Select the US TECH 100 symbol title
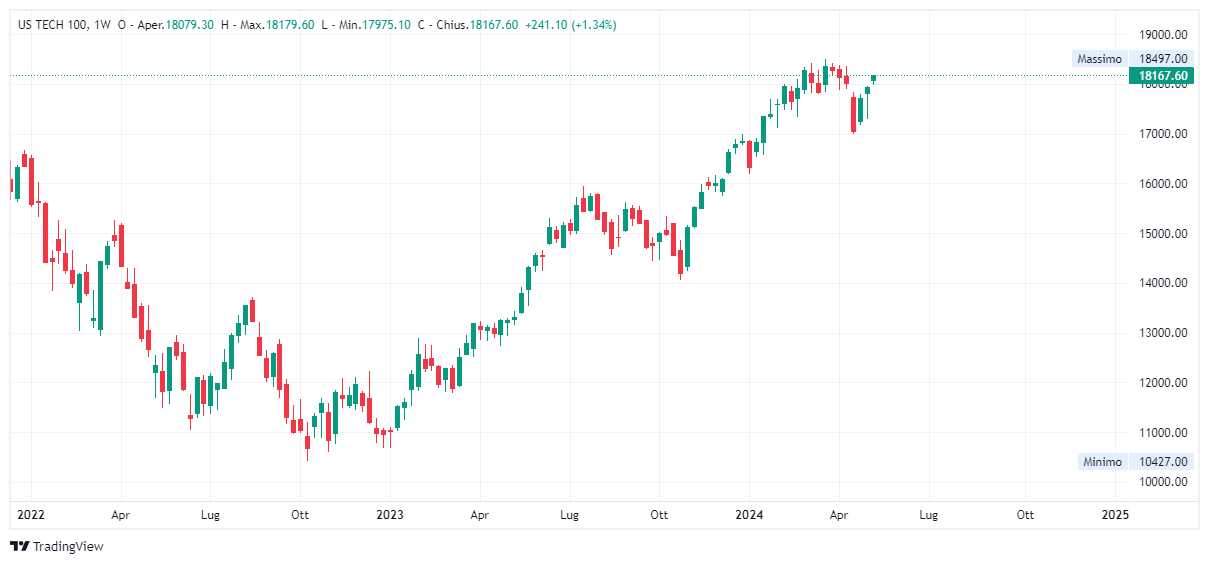Image resolution: width=1209 pixels, height=564 pixels. pos(54,25)
